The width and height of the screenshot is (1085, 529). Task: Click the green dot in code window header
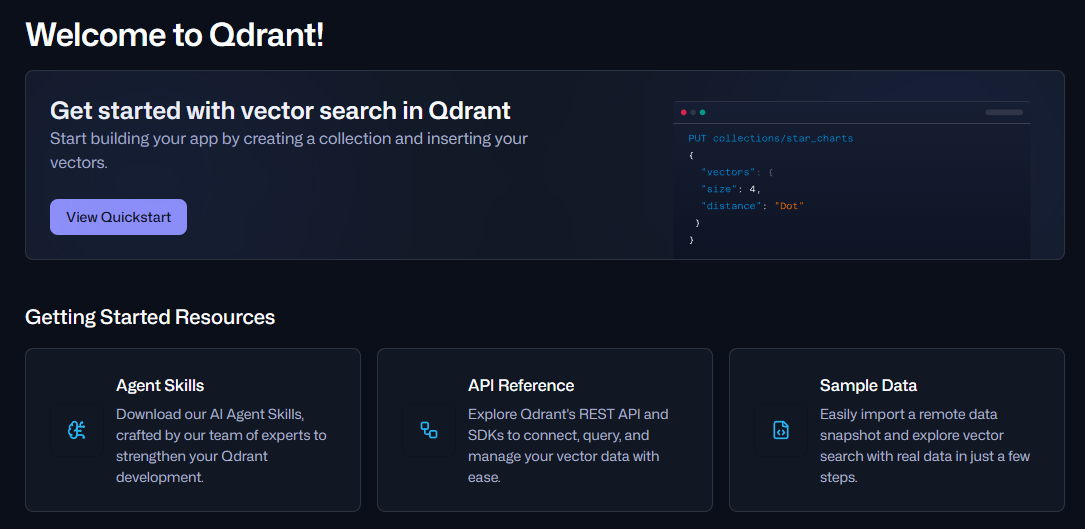(702, 112)
